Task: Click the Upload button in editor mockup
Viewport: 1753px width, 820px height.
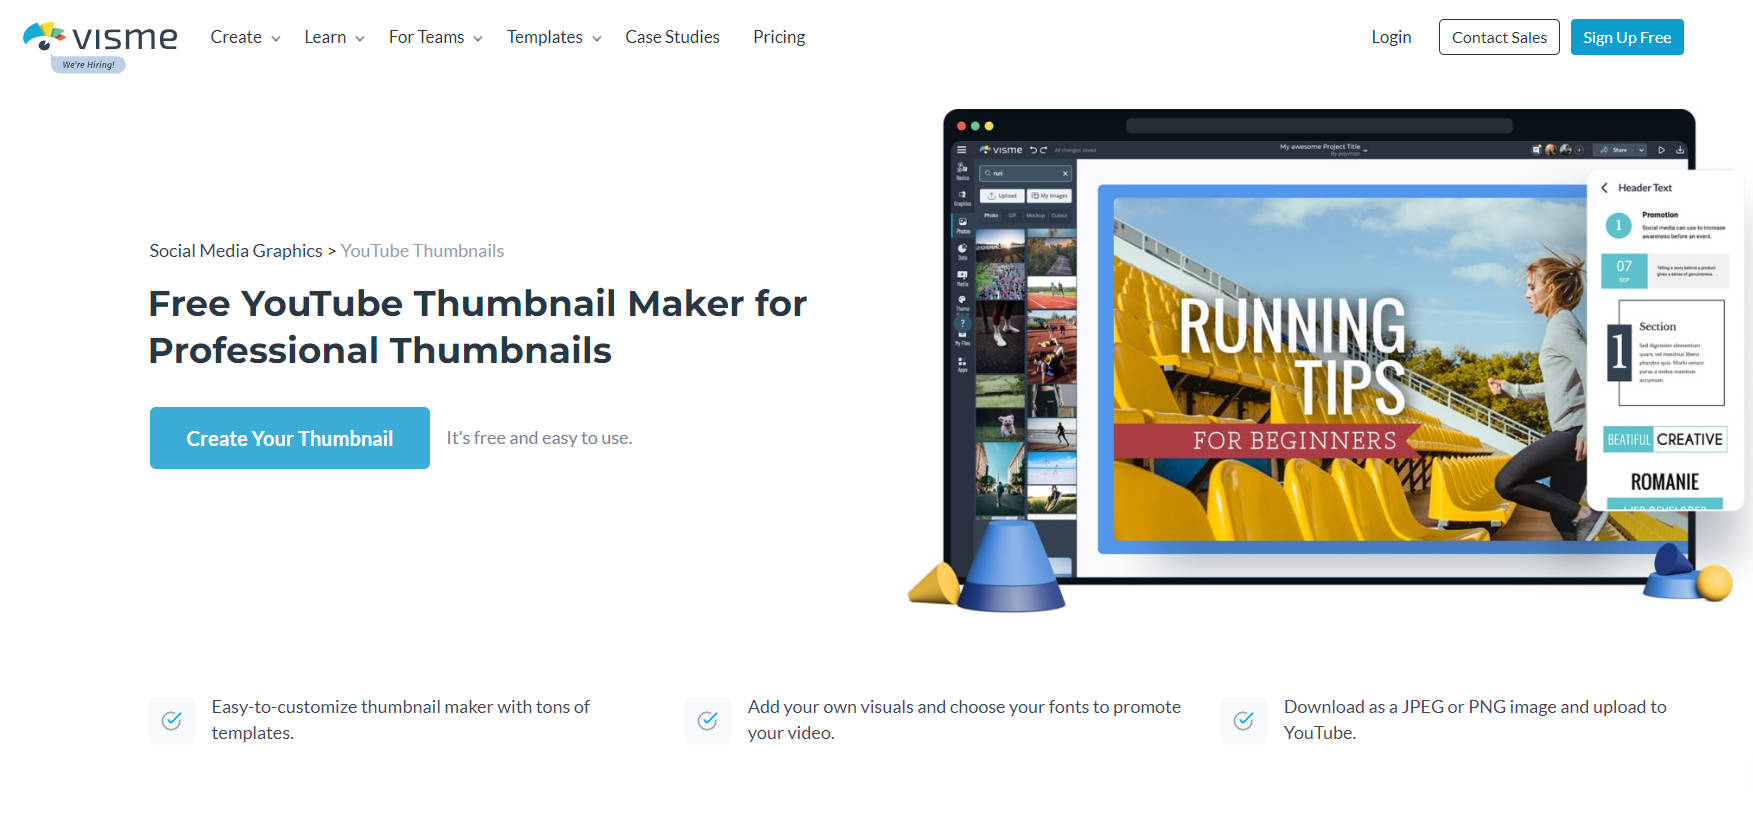Action: 1002,196
